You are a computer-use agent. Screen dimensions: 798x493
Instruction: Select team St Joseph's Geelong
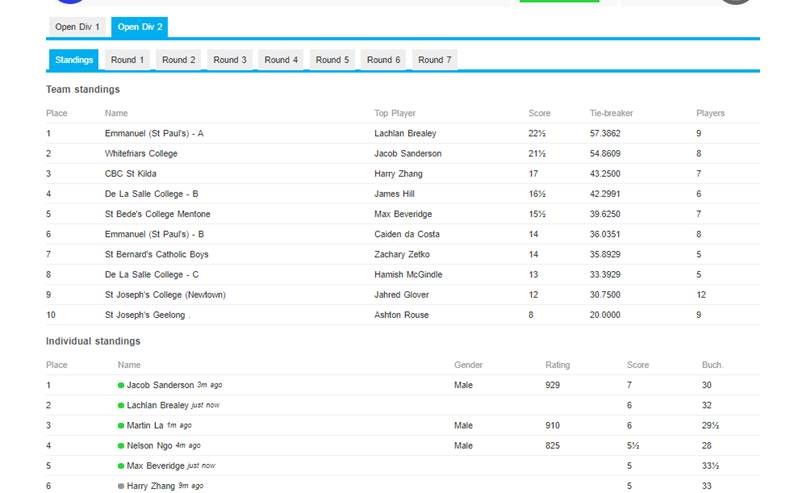coord(145,315)
